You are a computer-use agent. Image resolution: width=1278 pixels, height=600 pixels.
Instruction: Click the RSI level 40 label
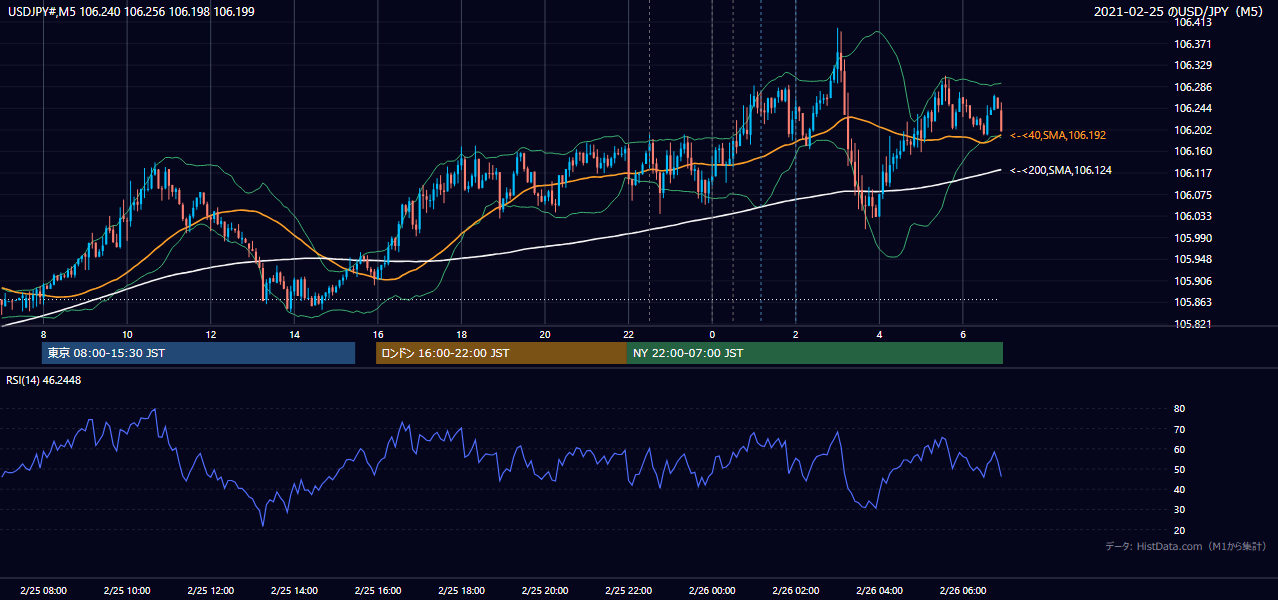pos(1180,489)
